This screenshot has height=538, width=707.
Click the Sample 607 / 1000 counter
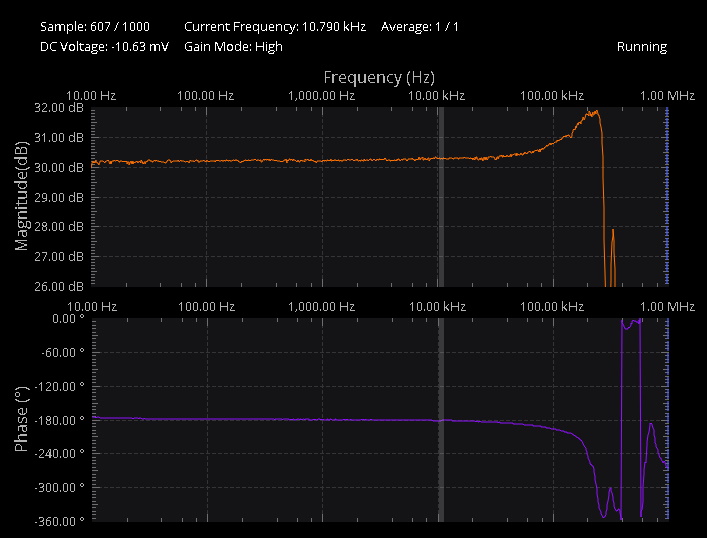(95, 26)
